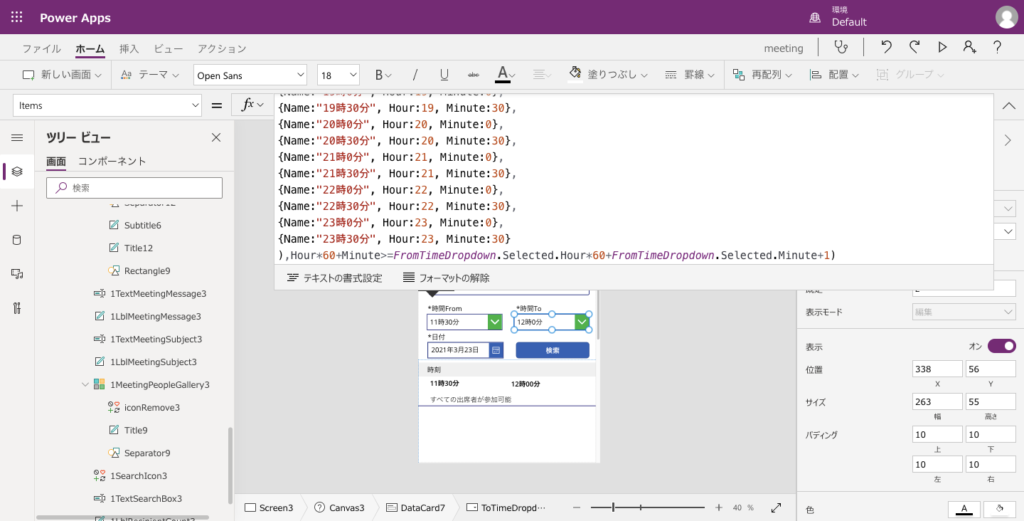The image size is (1024, 521).
Task: Open the display mode dropdown
Action: point(963,312)
